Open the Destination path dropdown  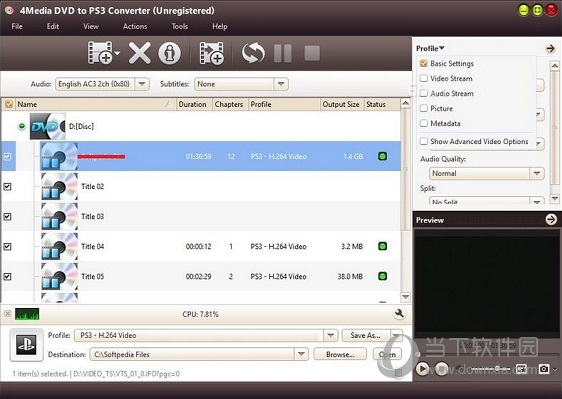pyautogui.click(x=301, y=354)
